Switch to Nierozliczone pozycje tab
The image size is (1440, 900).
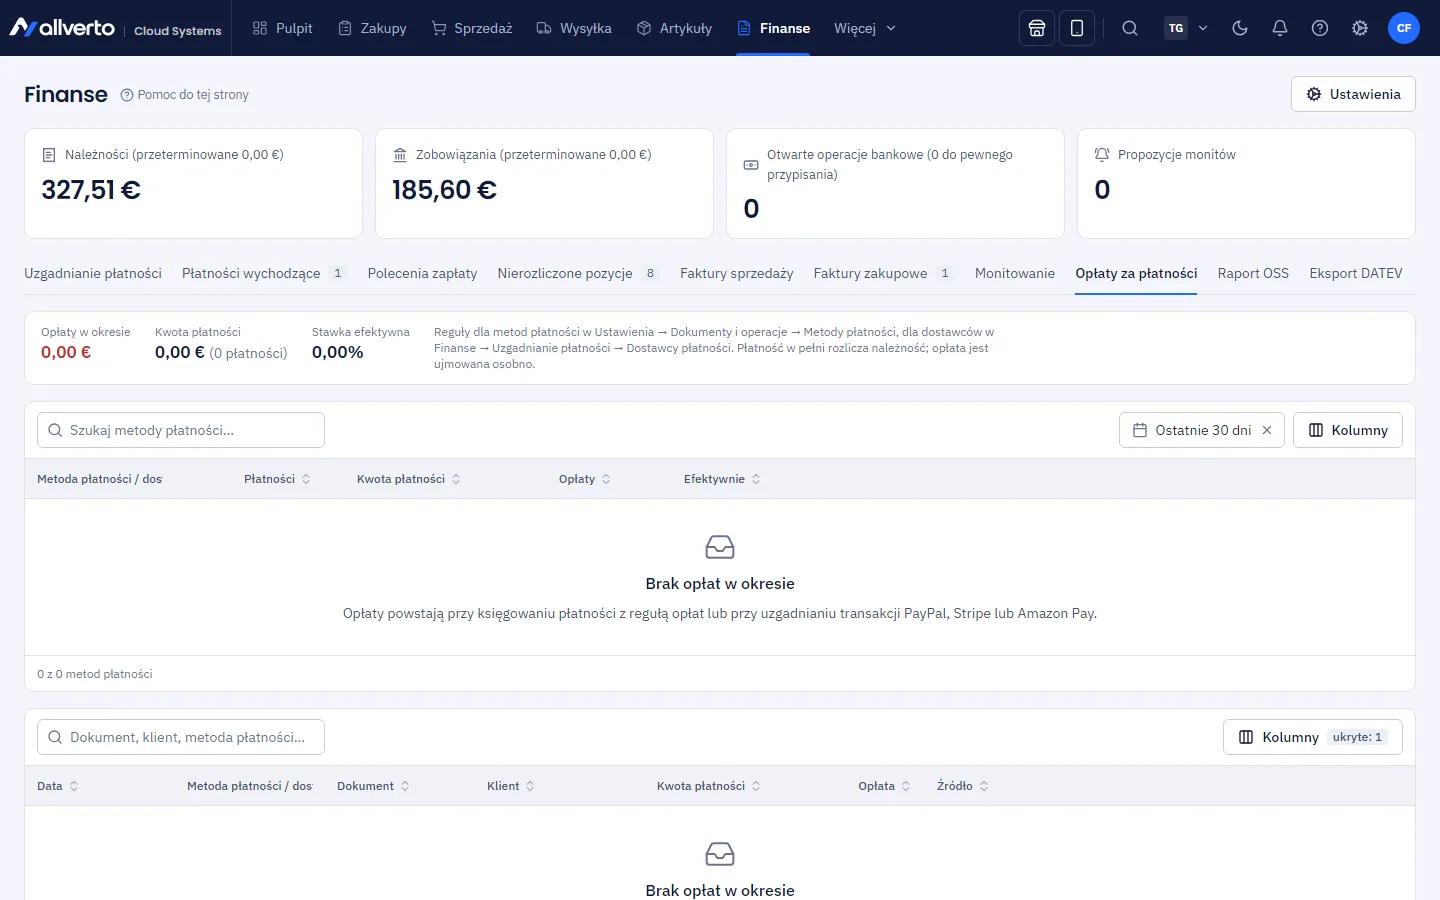tap(578, 273)
